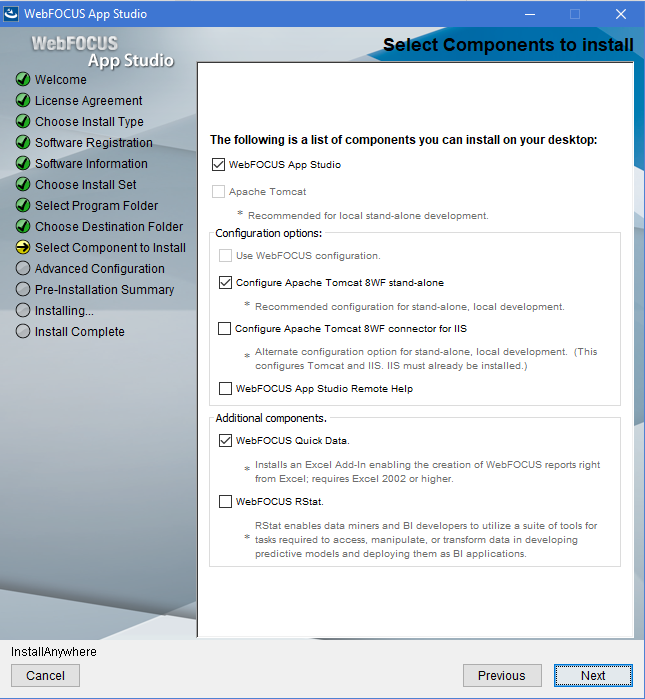The height and width of the screenshot is (699, 645).
Task: Click the Choose Install Set step label
Action: (86, 185)
